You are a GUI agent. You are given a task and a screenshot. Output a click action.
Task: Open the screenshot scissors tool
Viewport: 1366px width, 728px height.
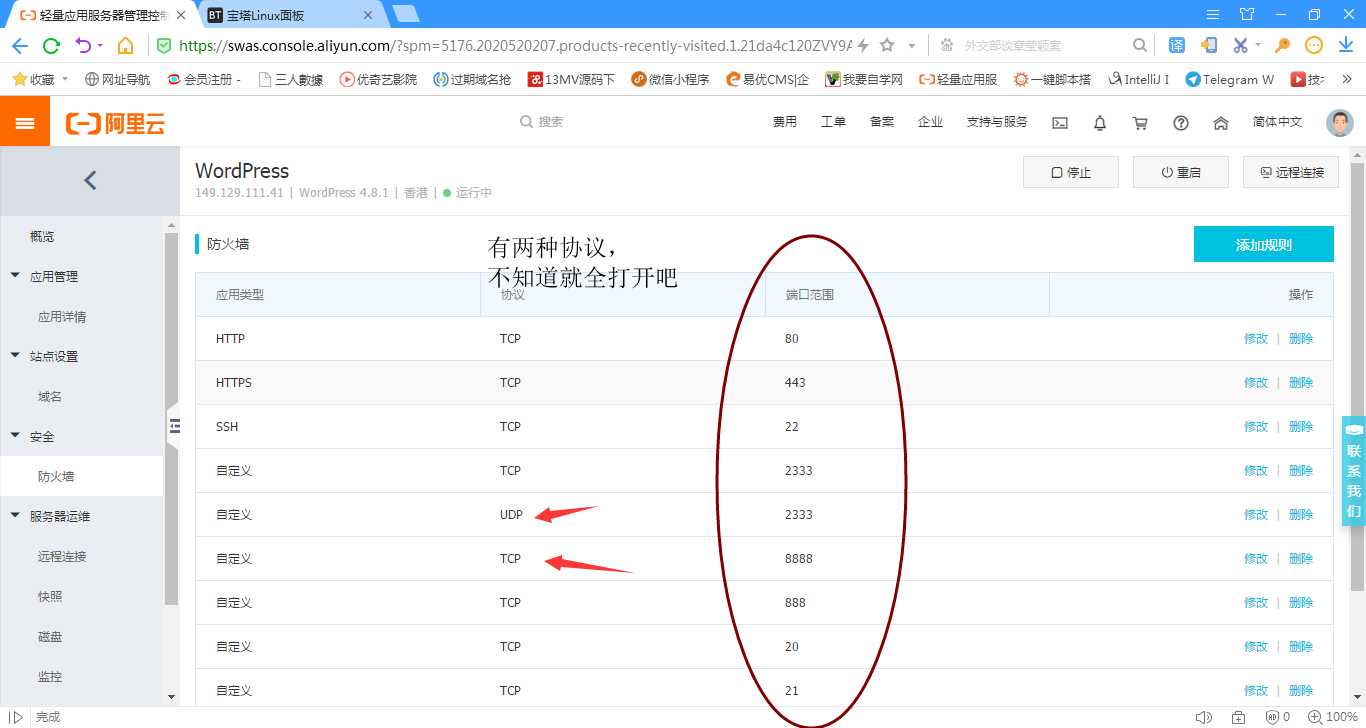coord(1240,46)
